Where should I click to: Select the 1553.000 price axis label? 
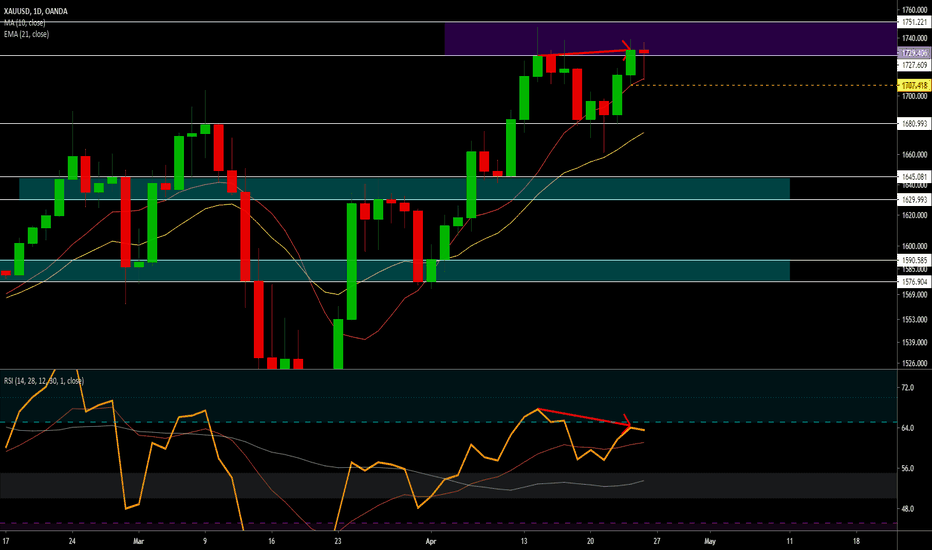(x=914, y=320)
